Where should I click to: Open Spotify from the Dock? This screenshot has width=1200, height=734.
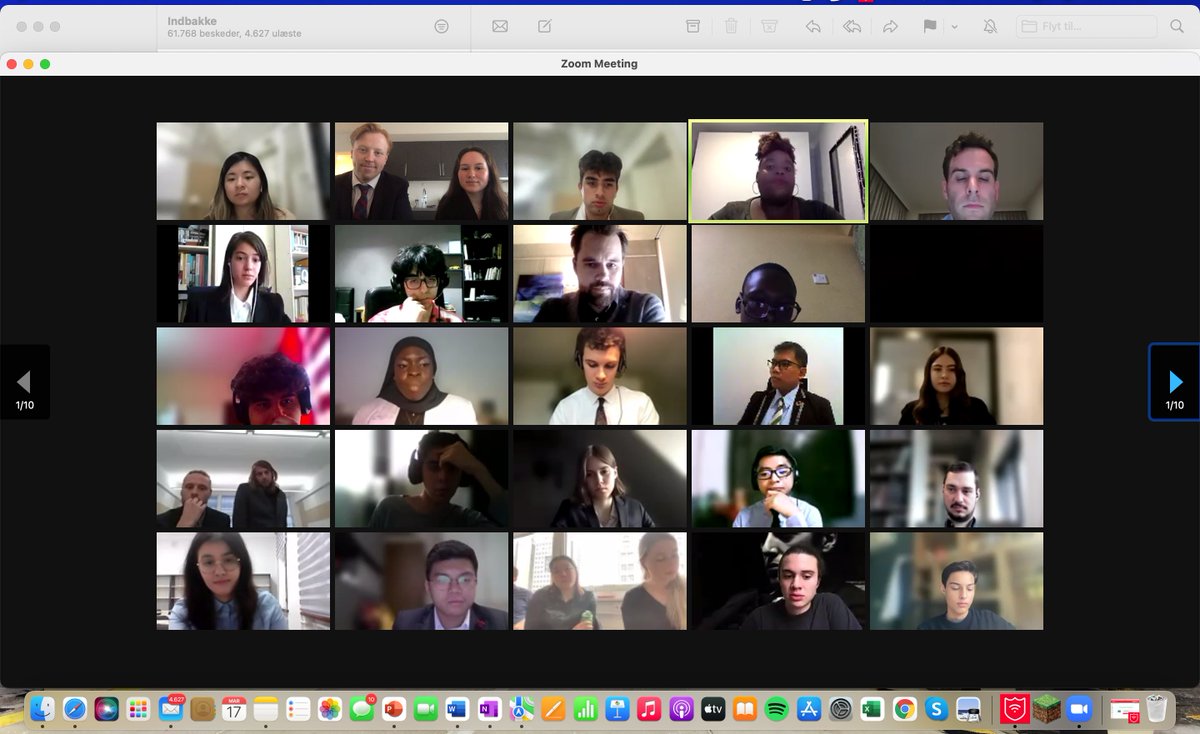coord(776,709)
